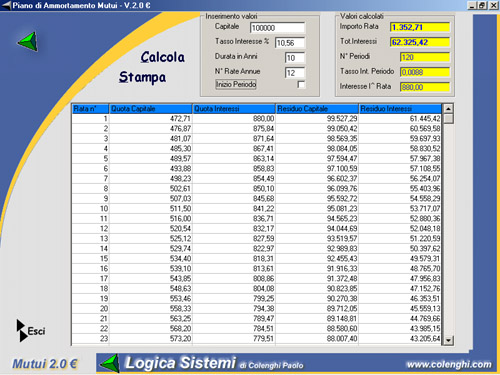Click the Inizio Periodo button
The image size is (500, 375).
(x=236, y=84)
